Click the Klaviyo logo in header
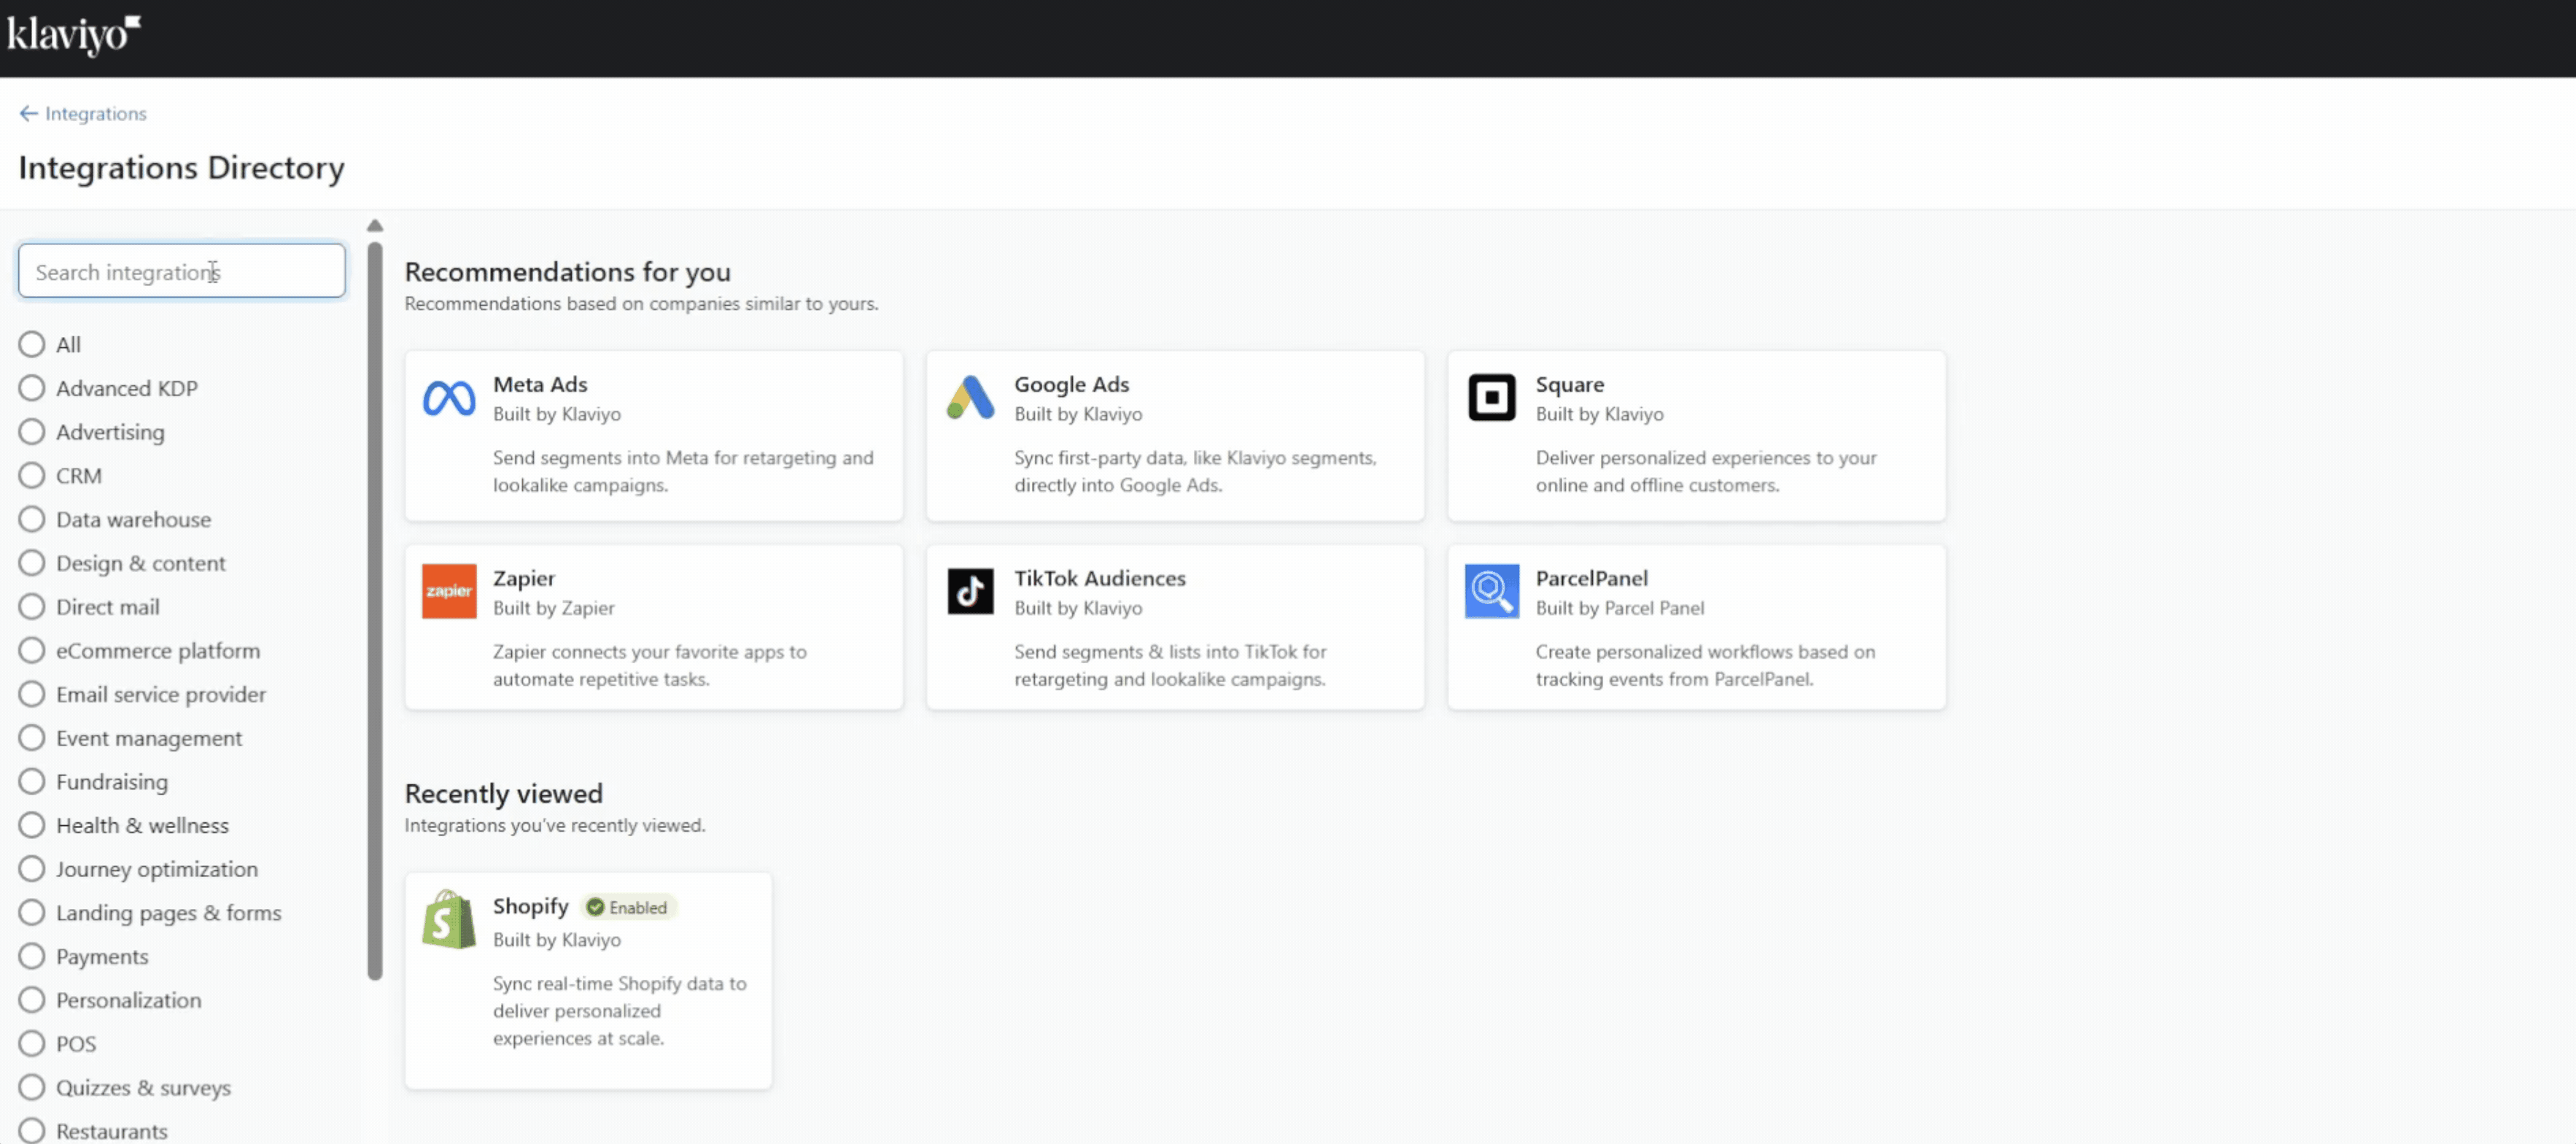 tap(72, 34)
